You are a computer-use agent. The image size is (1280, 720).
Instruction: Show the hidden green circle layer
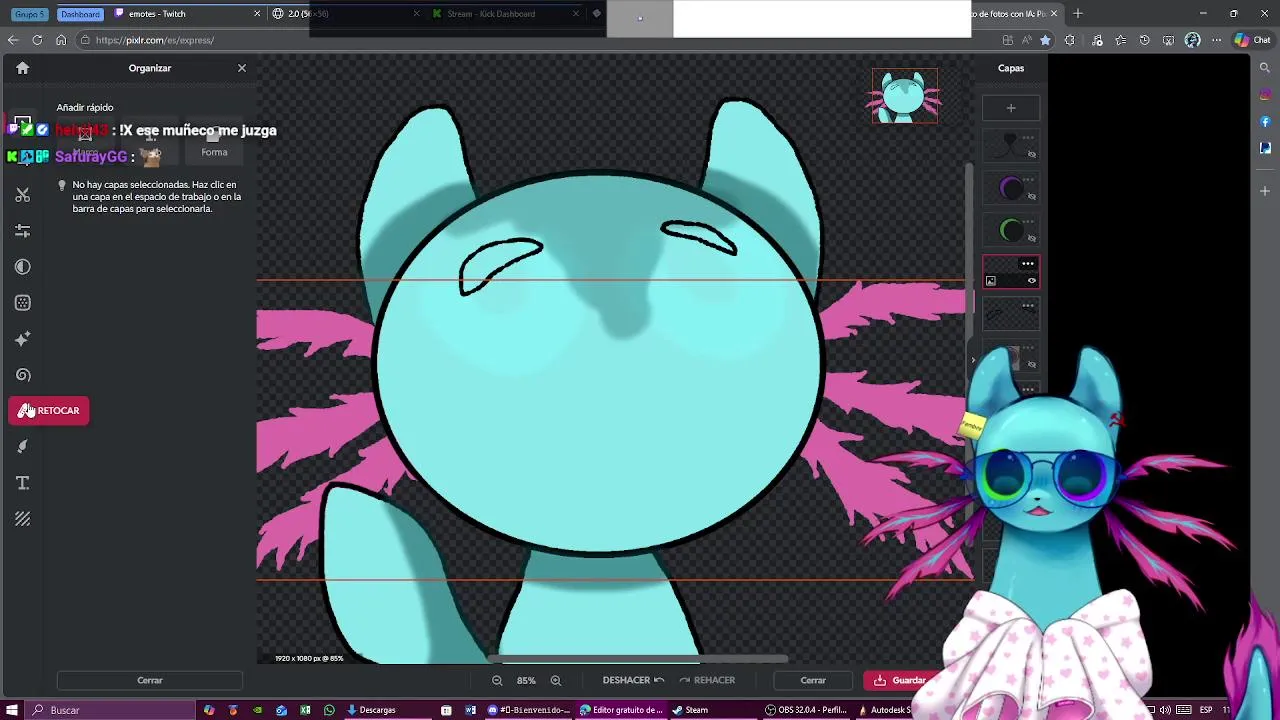[x=1032, y=238]
